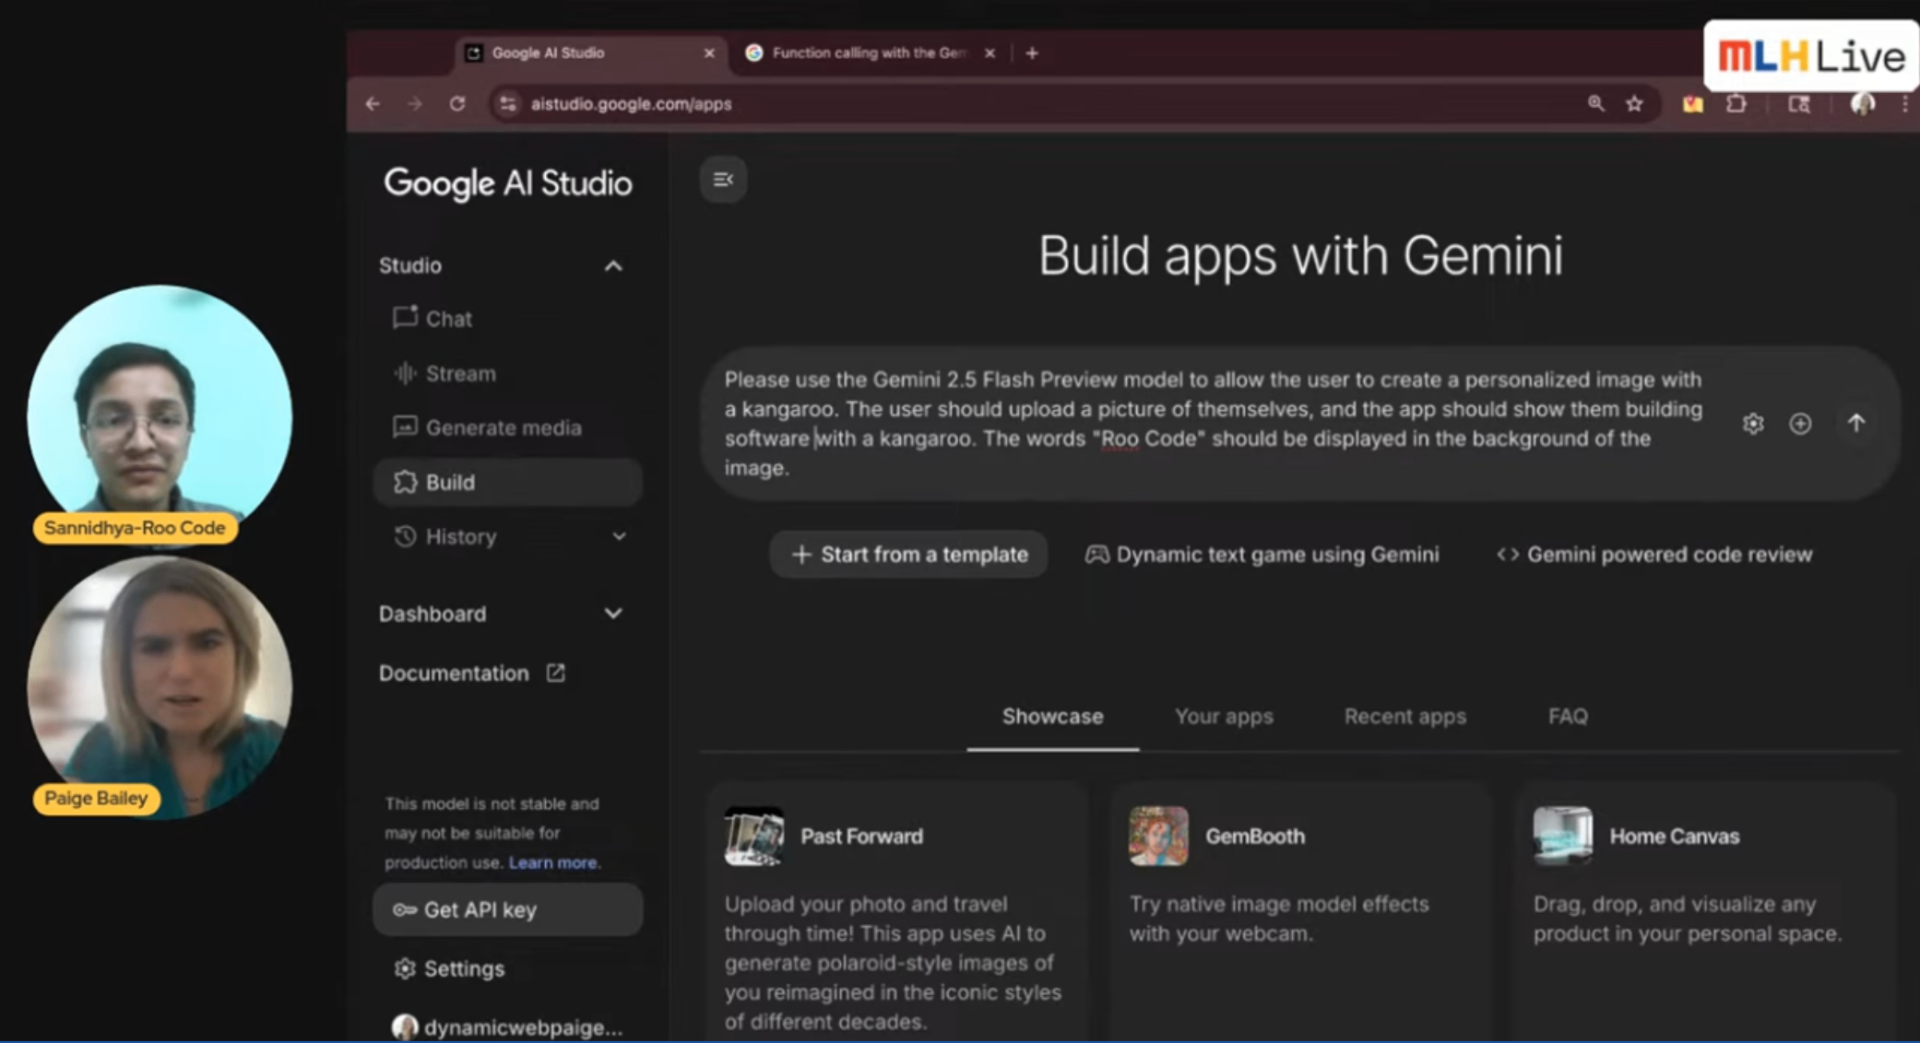Submit the prompt with the up-arrow icon
Image resolution: width=1920 pixels, height=1043 pixels.
1856,423
